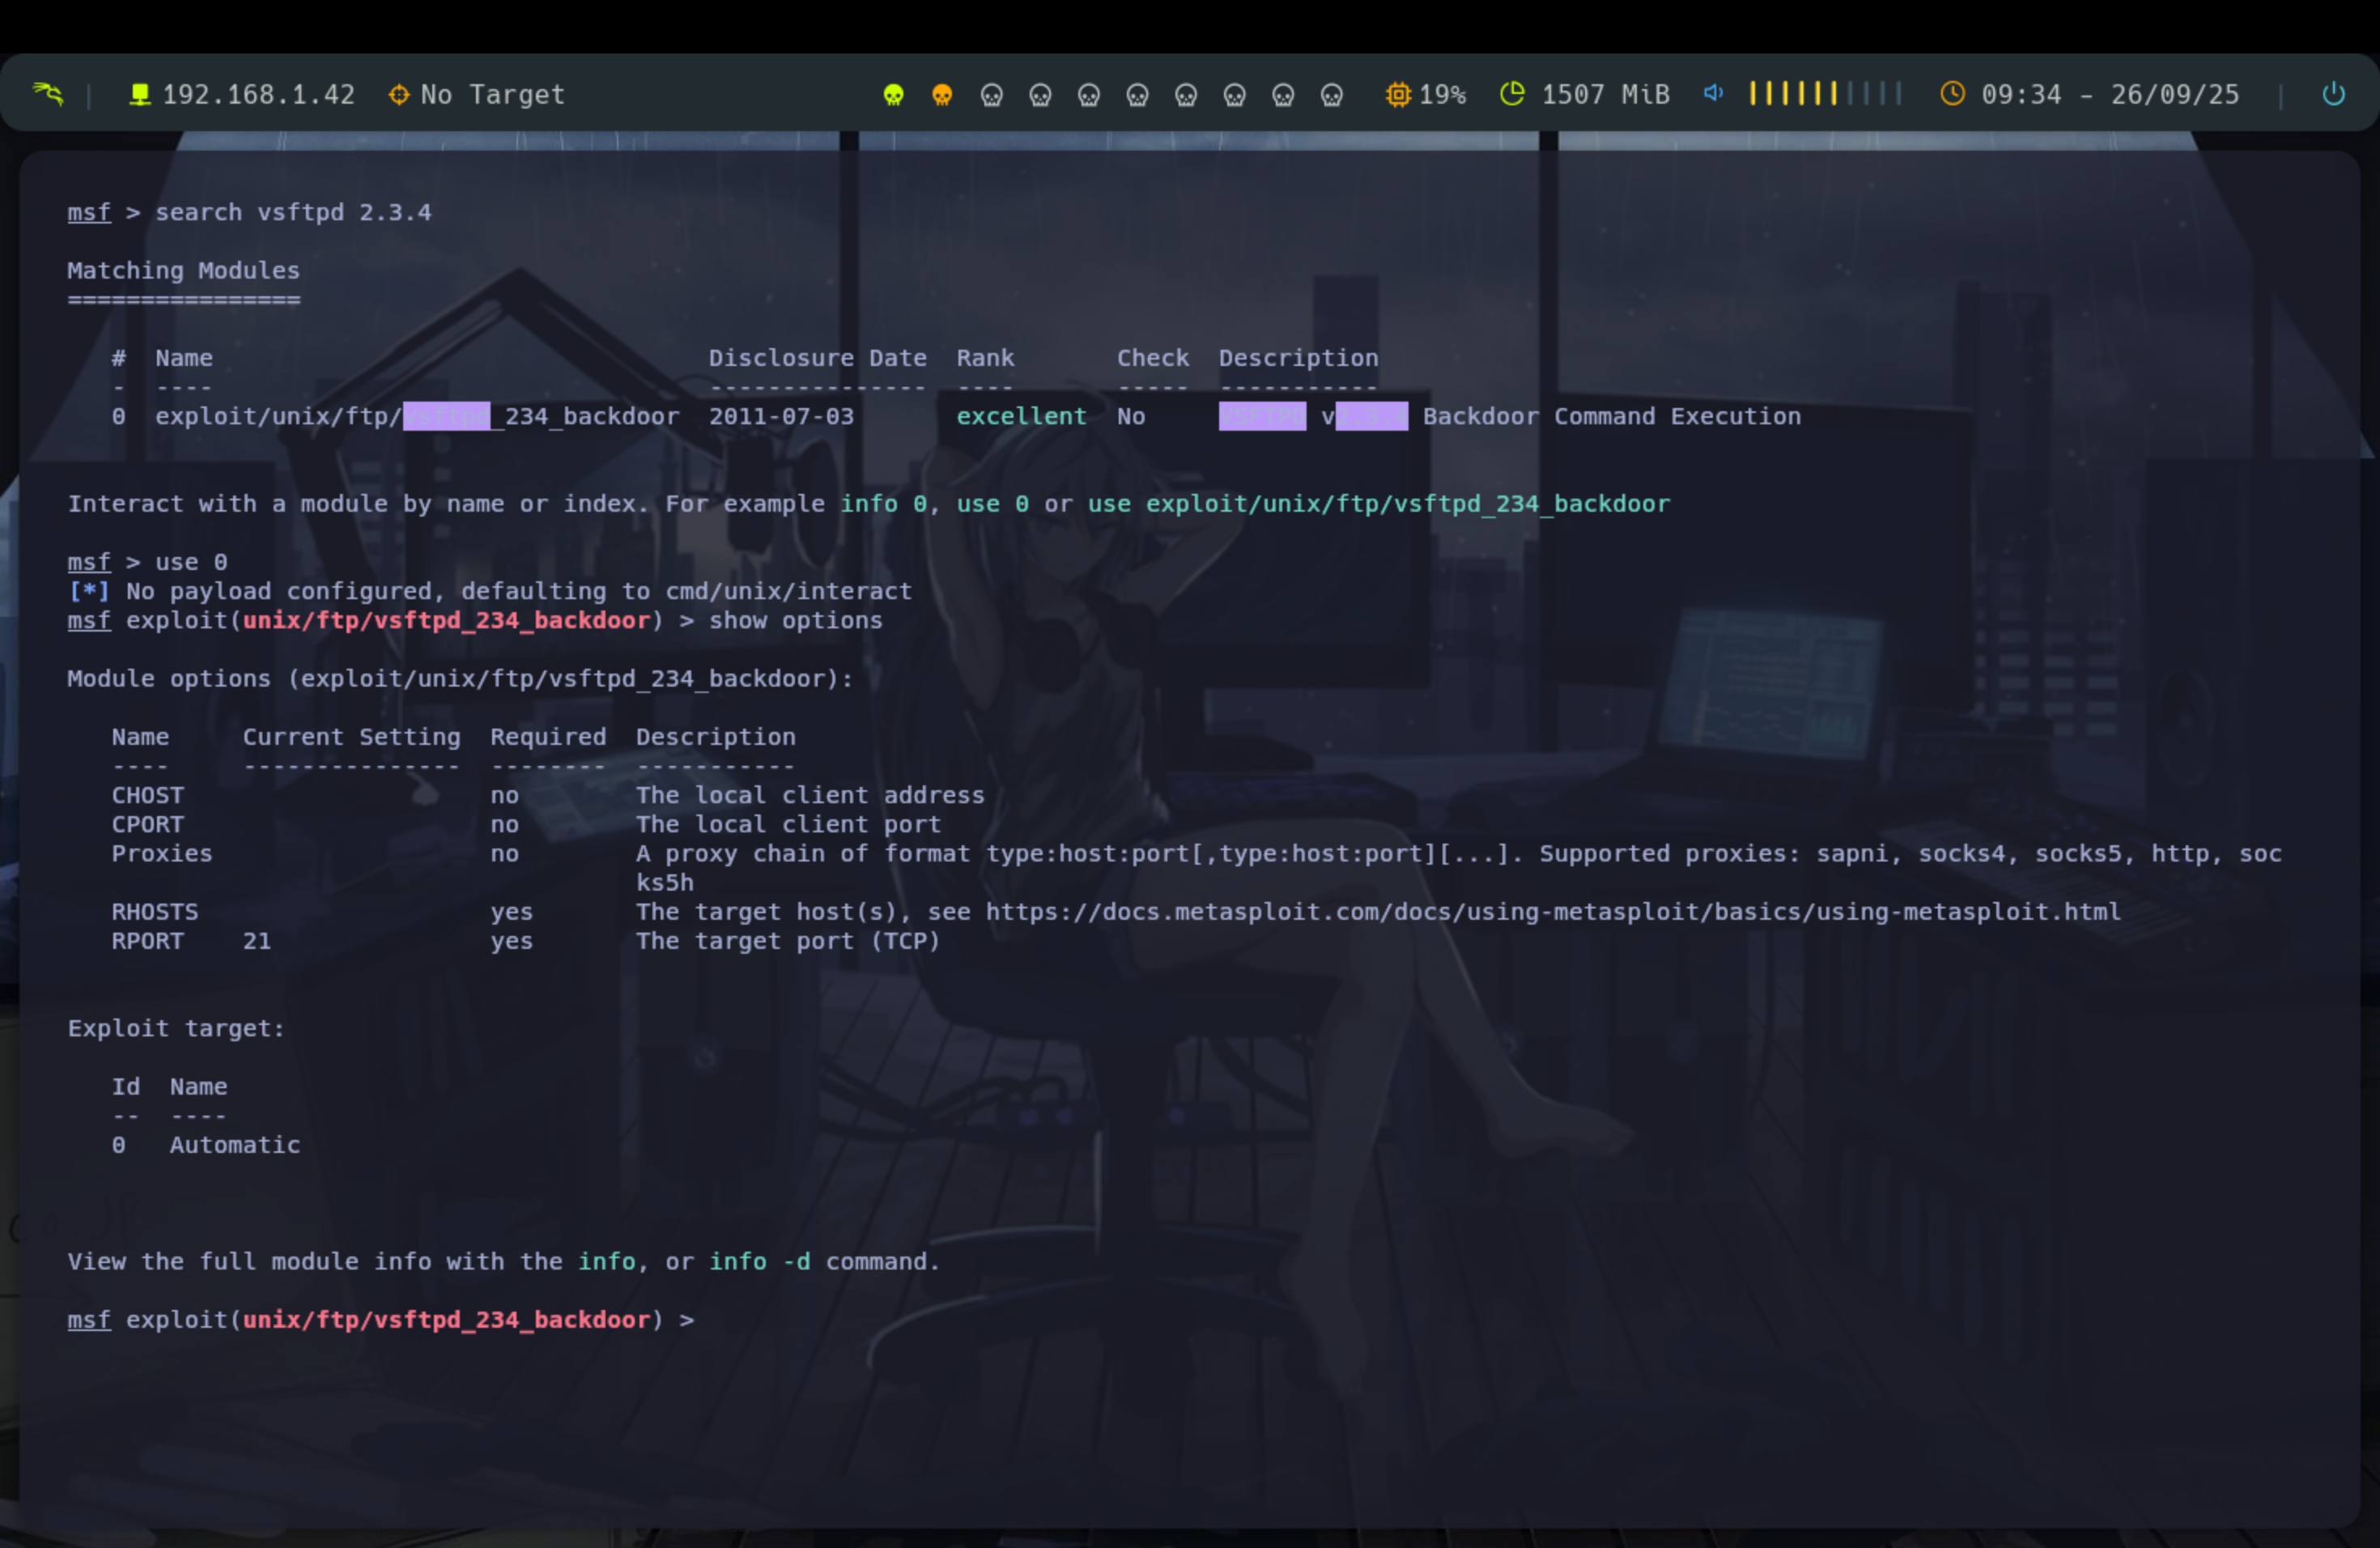
Task: Click the clock icon beside the time
Action: coord(1952,94)
